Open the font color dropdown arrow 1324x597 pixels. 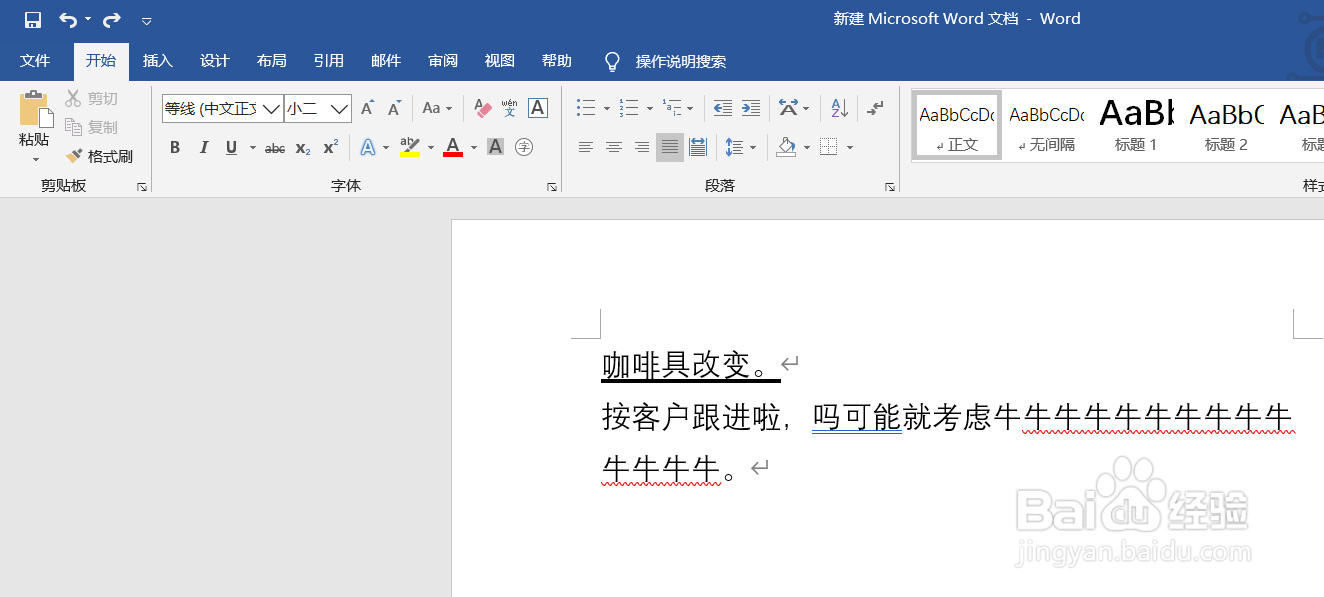pyautogui.click(x=473, y=147)
